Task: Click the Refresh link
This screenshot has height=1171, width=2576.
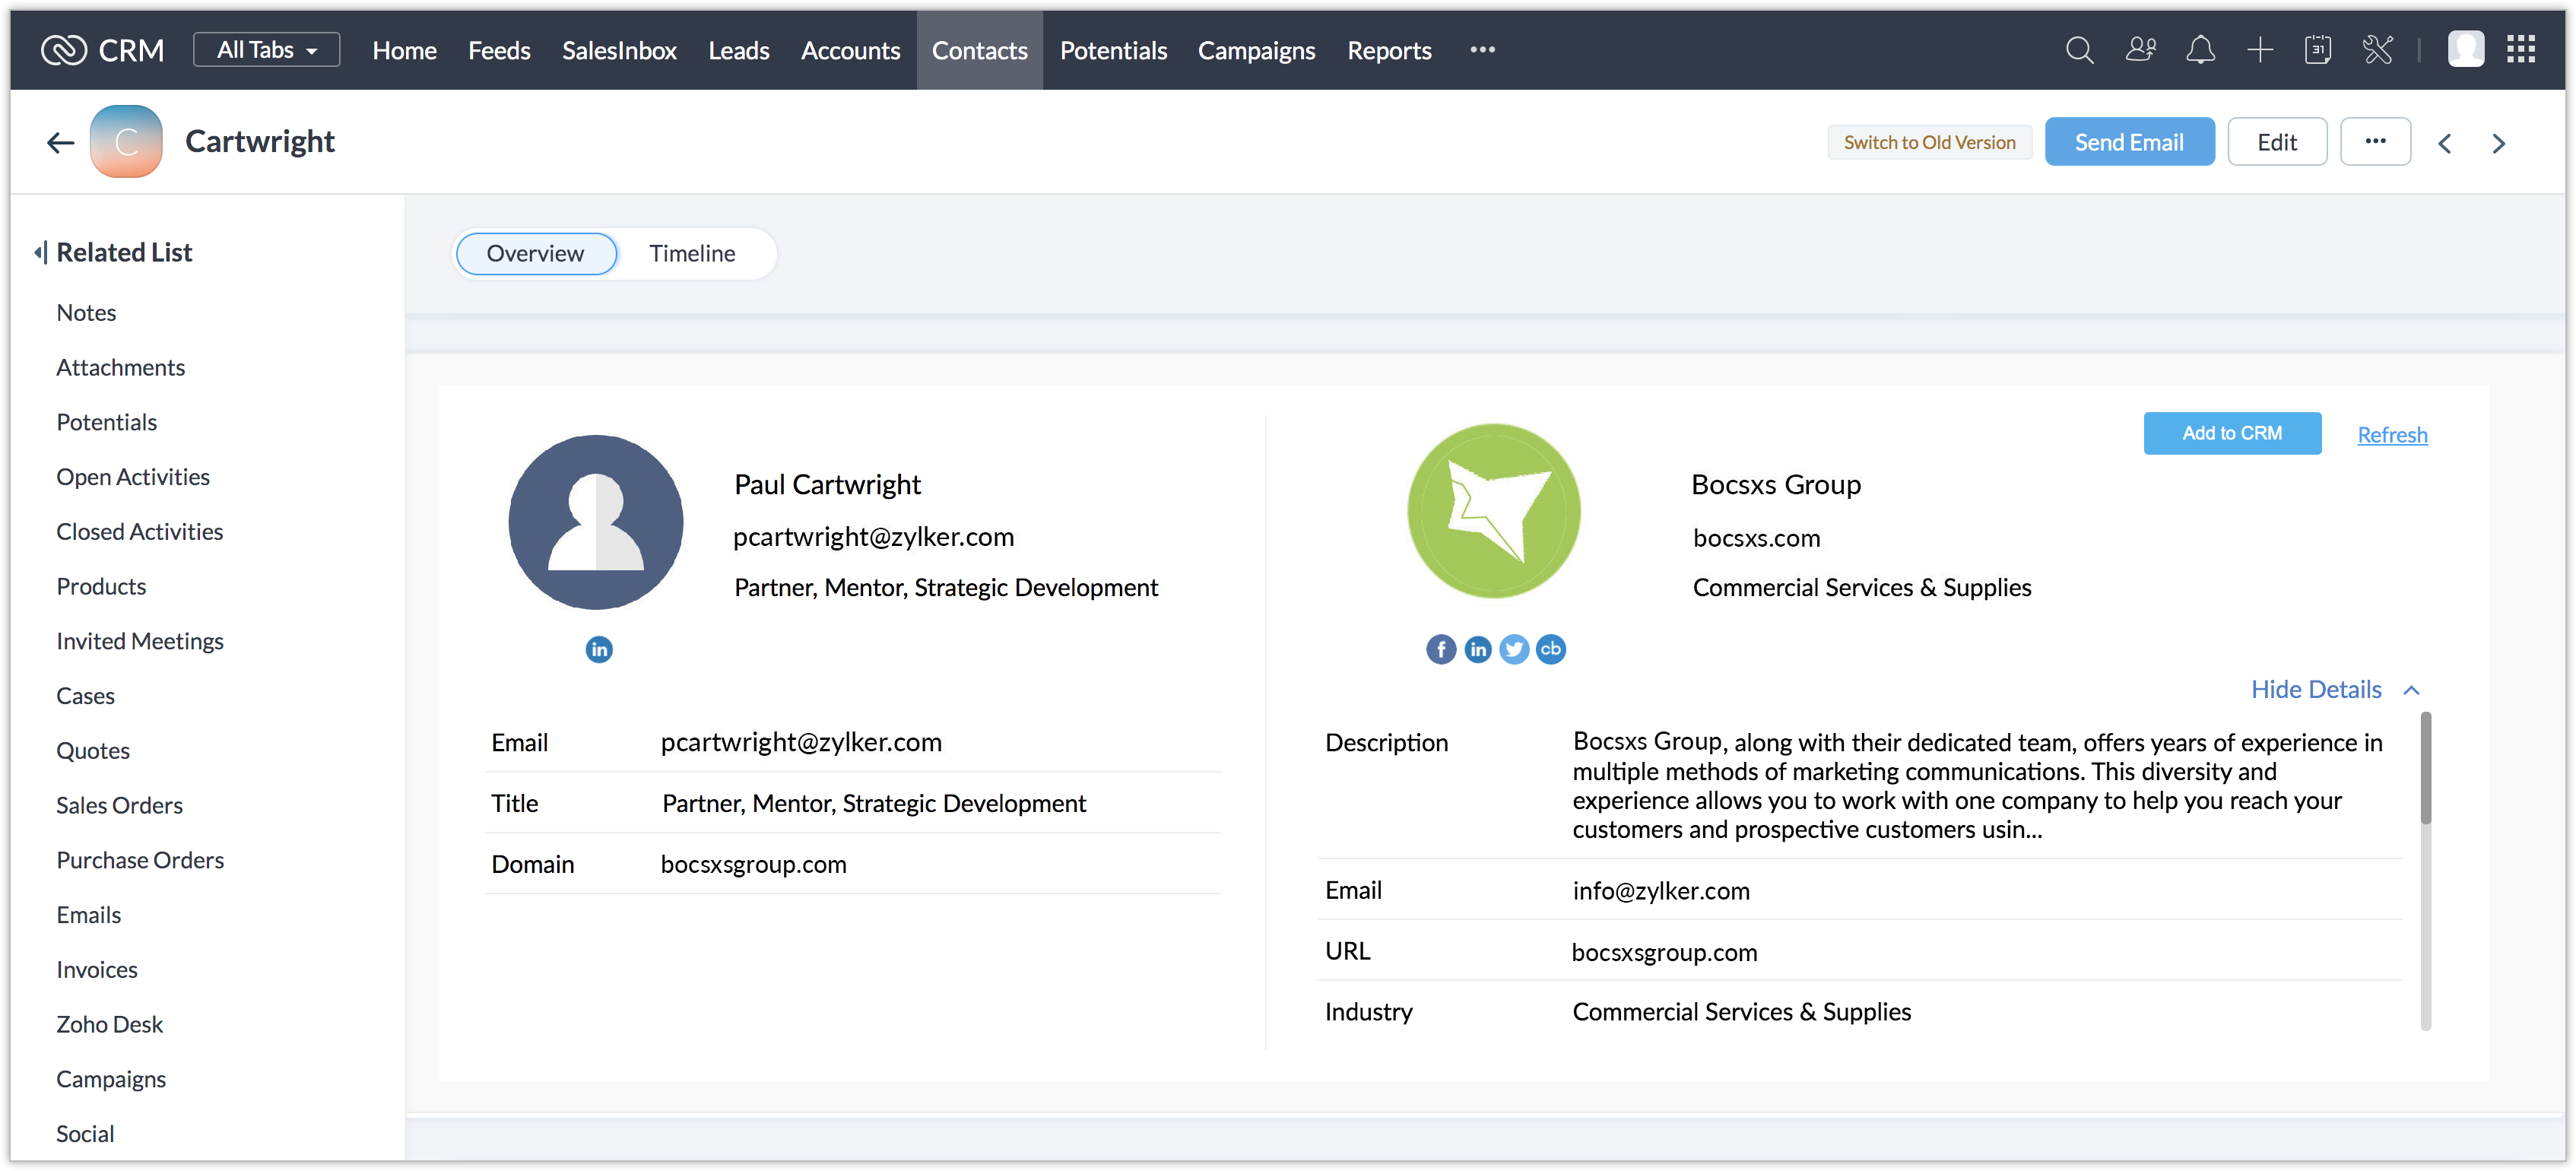Action: click(x=2391, y=435)
